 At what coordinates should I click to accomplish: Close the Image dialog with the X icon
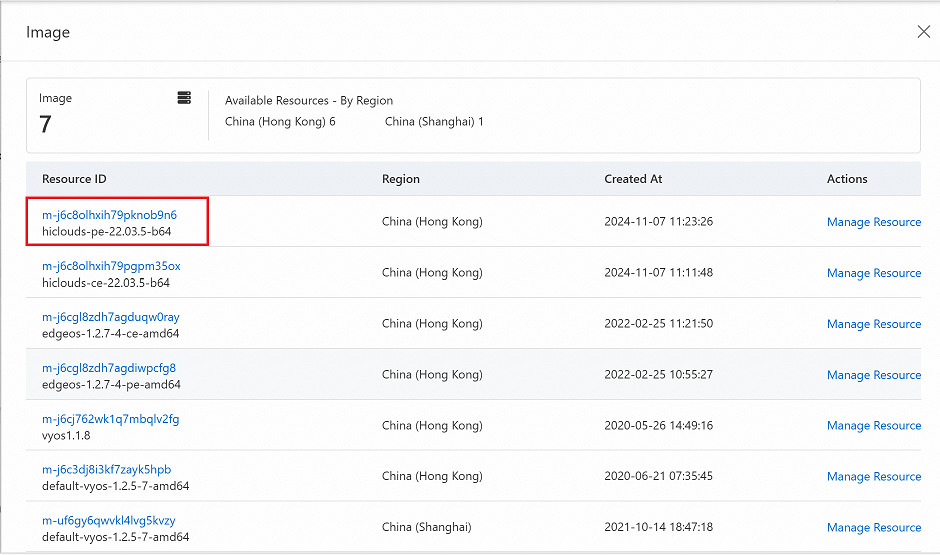924,32
